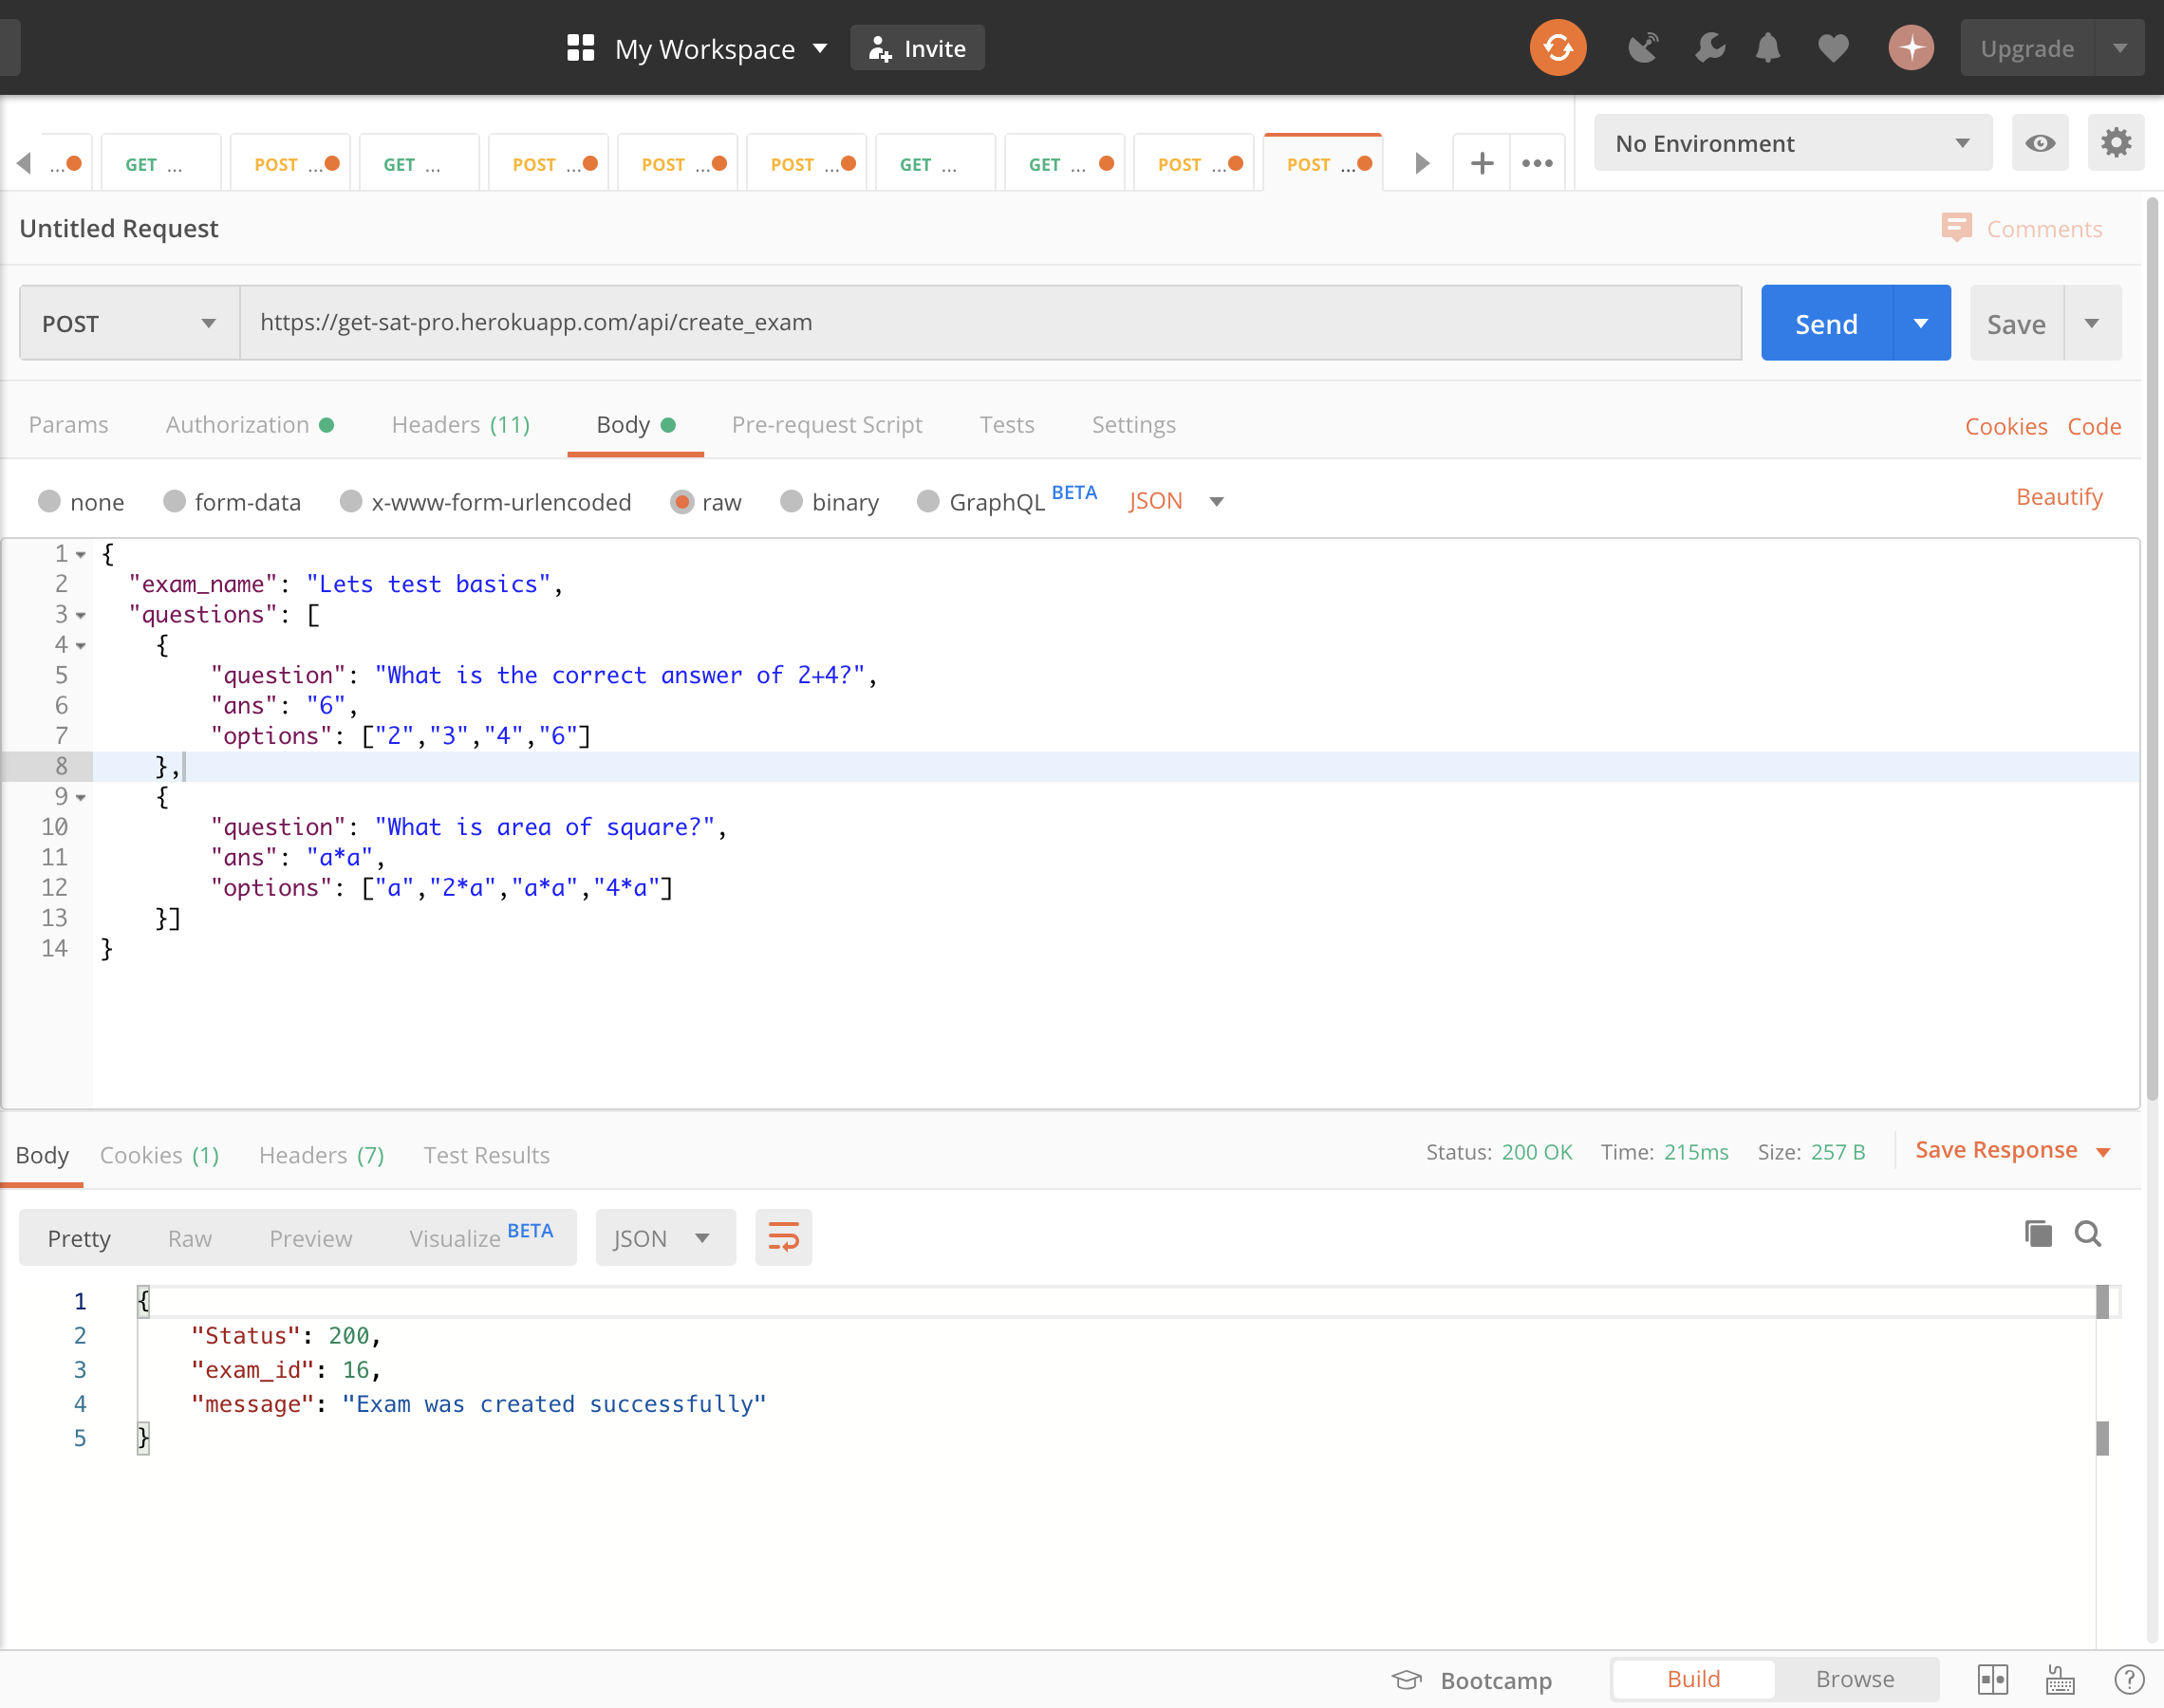Image resolution: width=2164 pixels, height=1708 pixels.
Task: Switch to the Pre-request Script tab
Action: tap(826, 423)
